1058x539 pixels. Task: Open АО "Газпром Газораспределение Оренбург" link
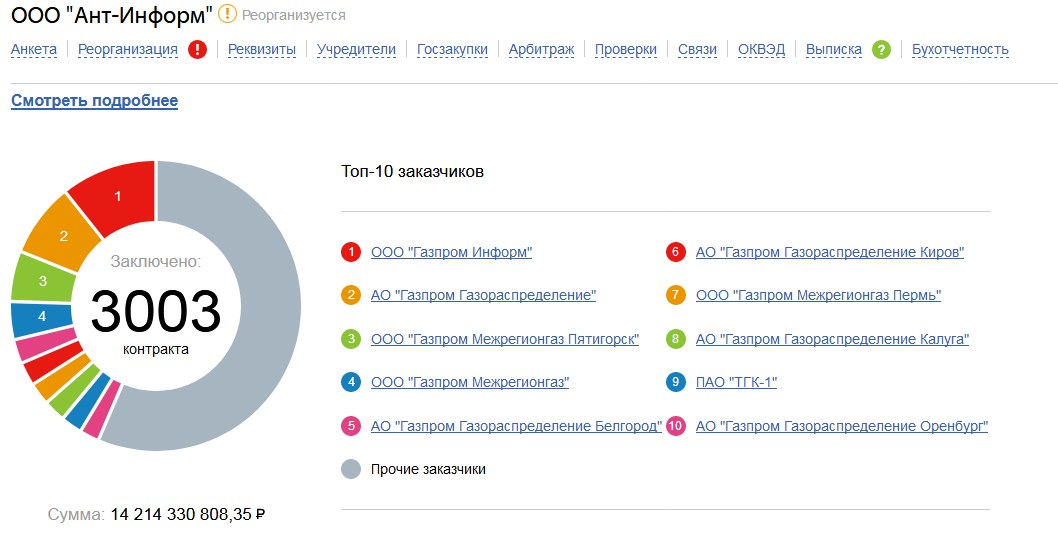coord(841,426)
